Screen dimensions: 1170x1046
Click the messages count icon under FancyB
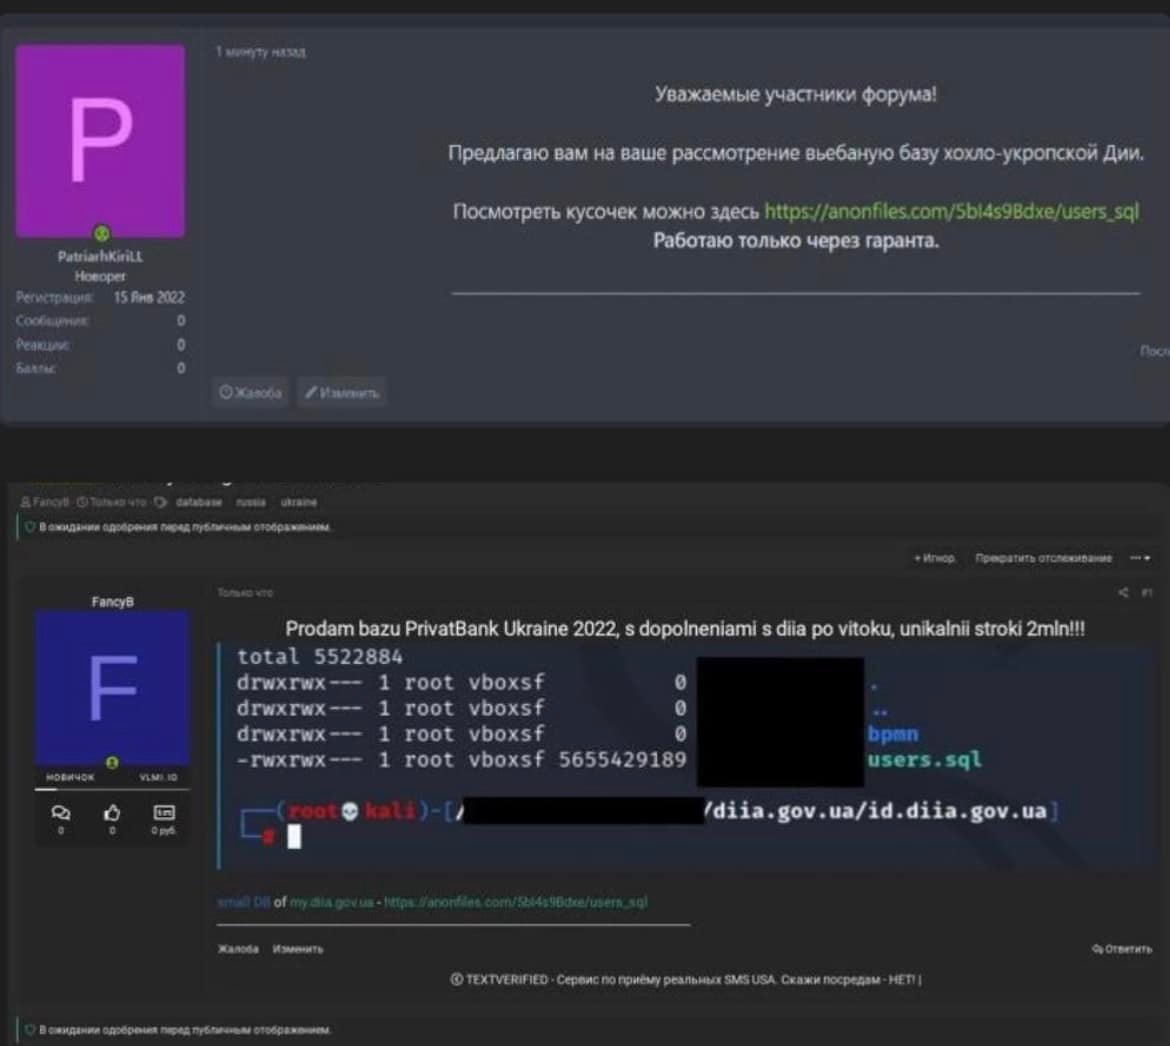pos(60,812)
